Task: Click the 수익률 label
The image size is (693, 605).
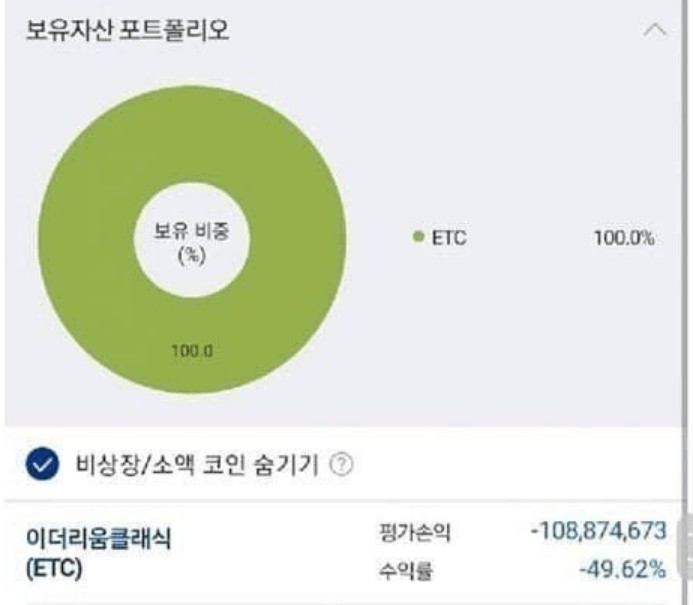Action: click(x=405, y=571)
